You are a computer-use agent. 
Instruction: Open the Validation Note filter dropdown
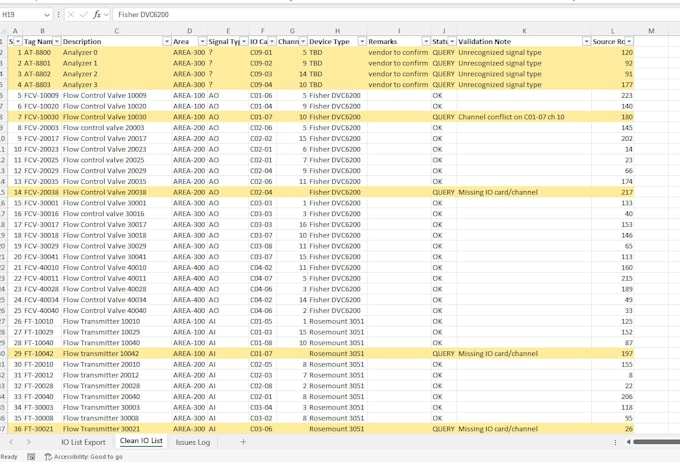point(586,41)
